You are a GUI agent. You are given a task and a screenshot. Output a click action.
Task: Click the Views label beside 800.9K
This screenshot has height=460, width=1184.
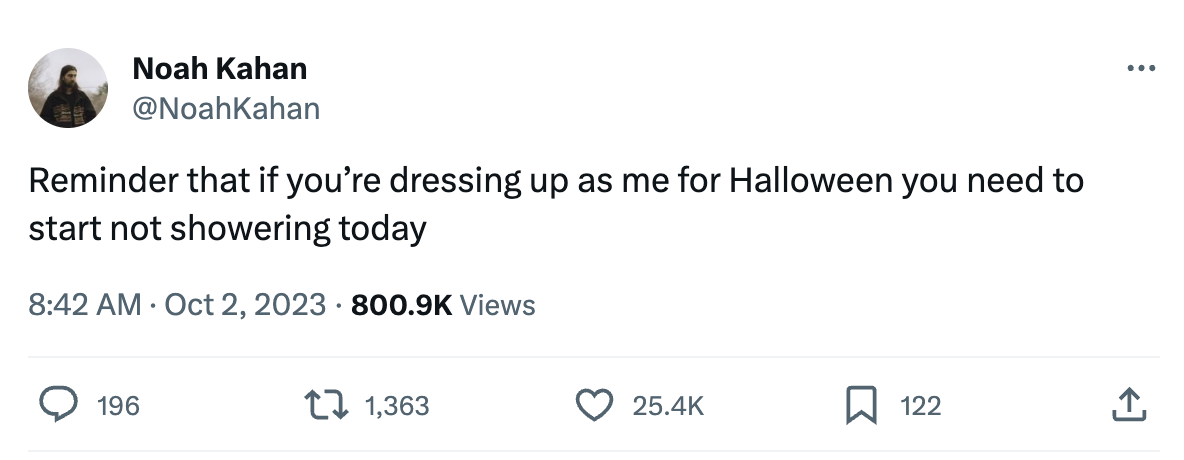[498, 305]
